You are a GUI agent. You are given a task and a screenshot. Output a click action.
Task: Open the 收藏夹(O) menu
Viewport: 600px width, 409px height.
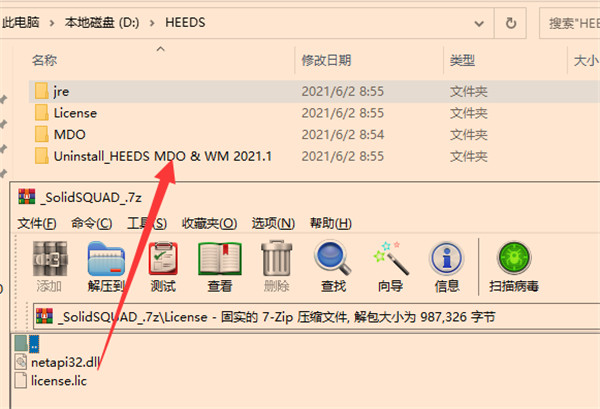pyautogui.click(x=209, y=223)
